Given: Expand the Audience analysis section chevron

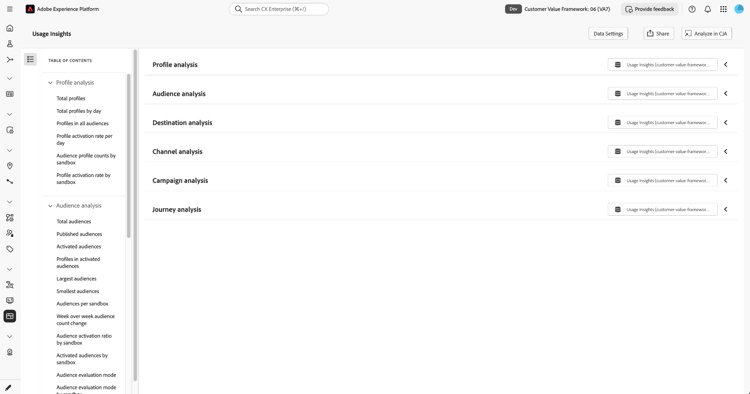Looking at the screenshot, I should pyautogui.click(x=726, y=94).
